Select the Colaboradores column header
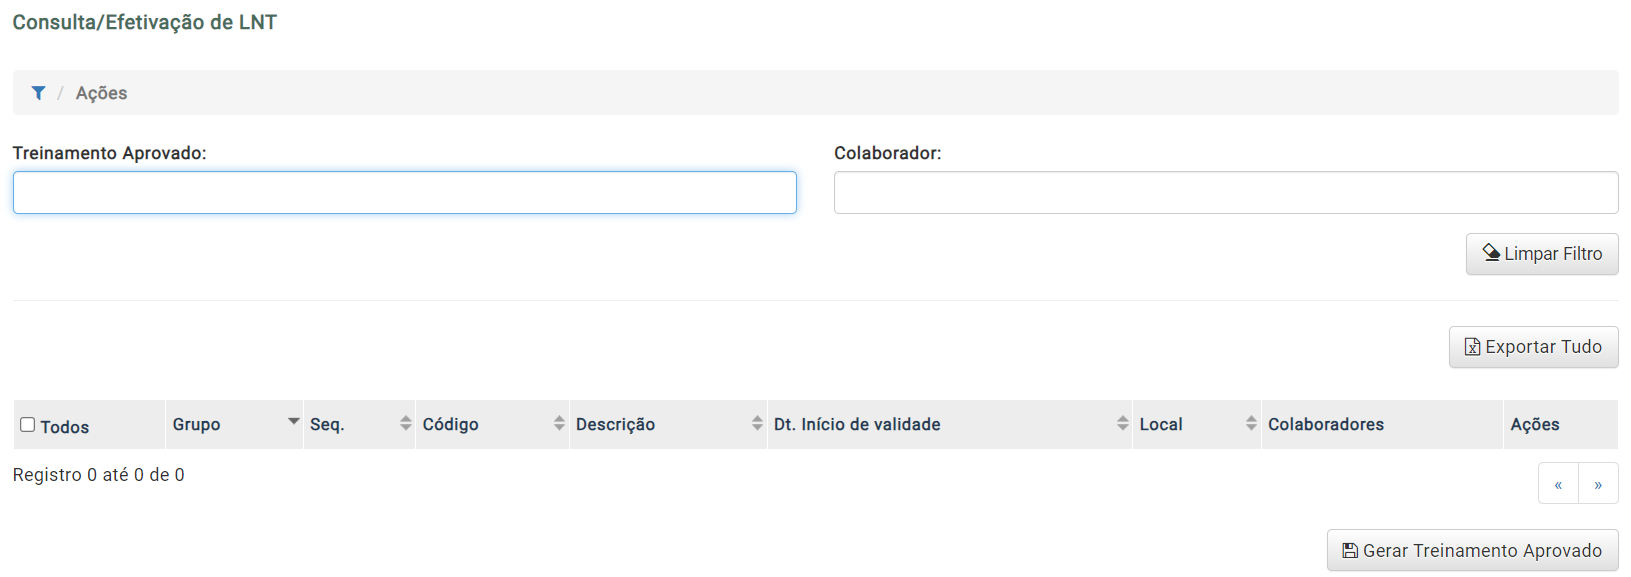 [1326, 424]
